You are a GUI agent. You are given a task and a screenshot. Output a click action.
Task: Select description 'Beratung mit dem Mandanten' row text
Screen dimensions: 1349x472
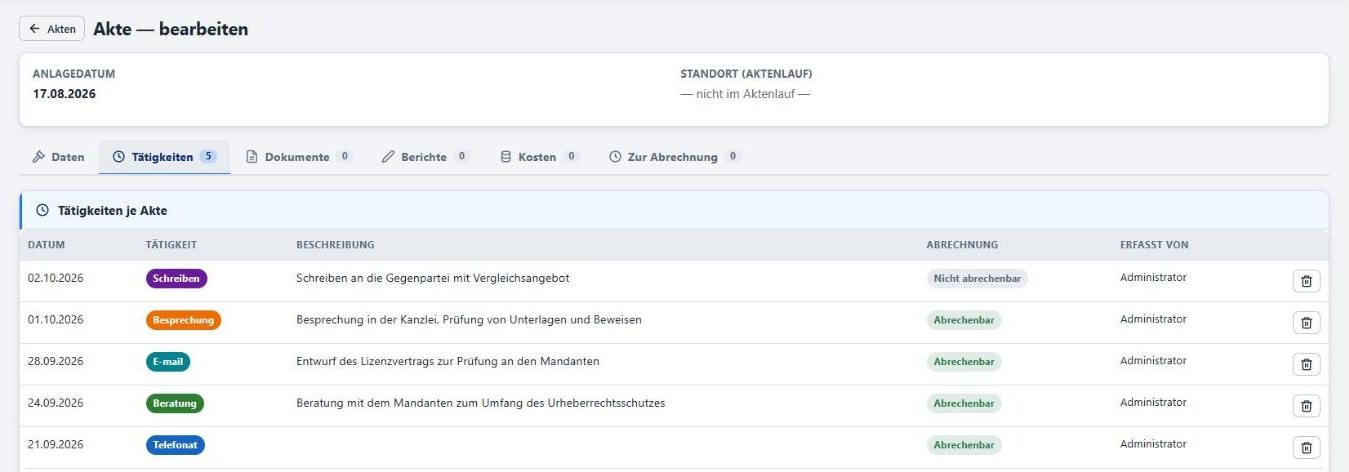pos(480,403)
